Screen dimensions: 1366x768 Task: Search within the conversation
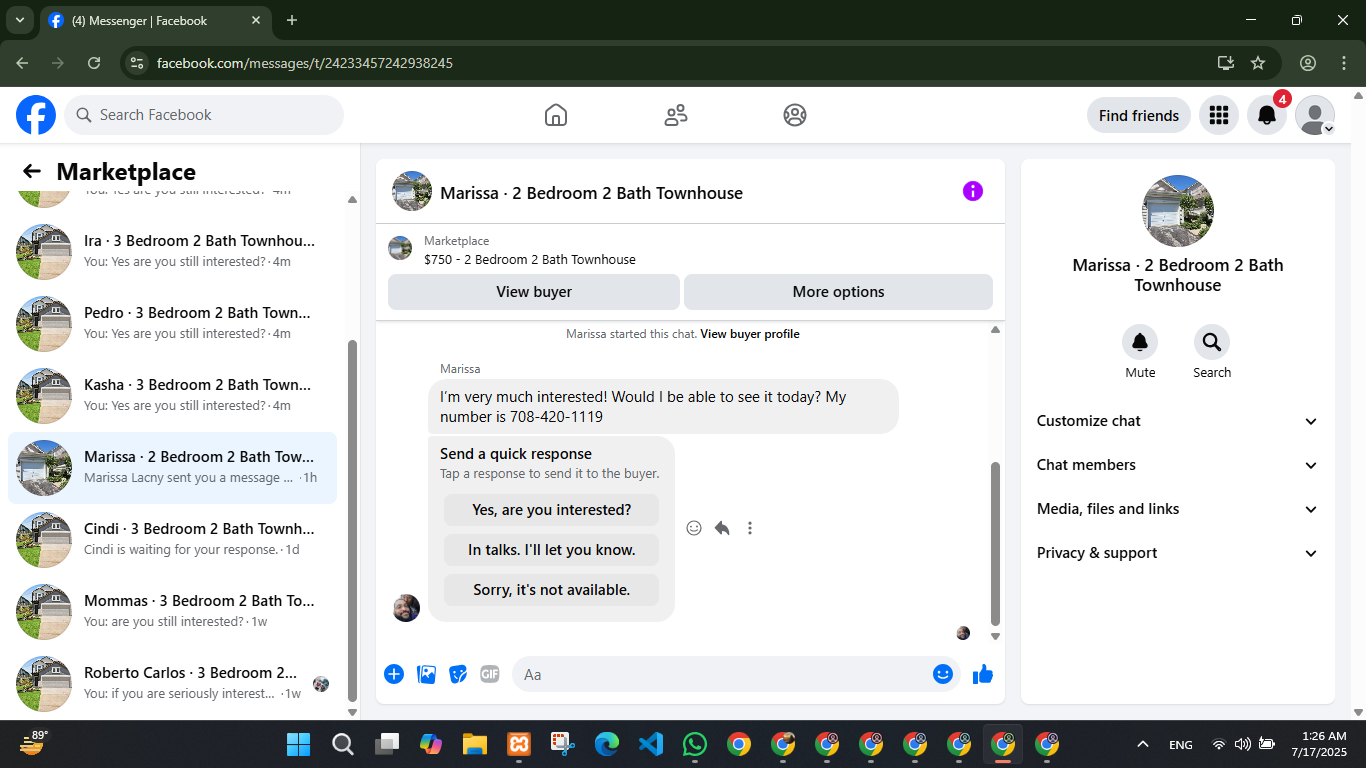(x=1212, y=343)
